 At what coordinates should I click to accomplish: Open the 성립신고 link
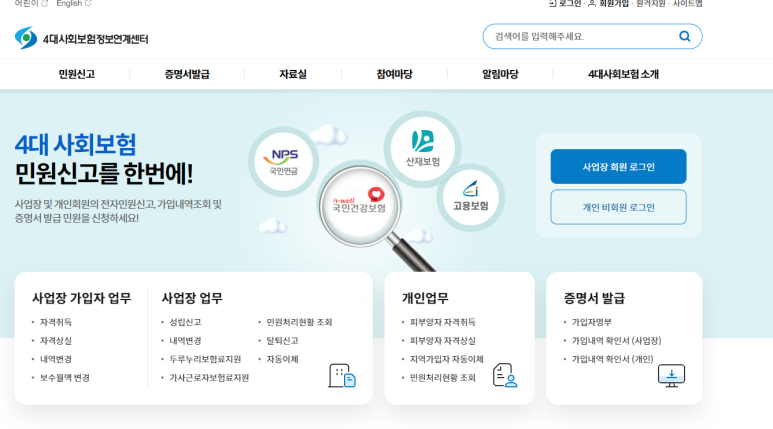[185, 322]
